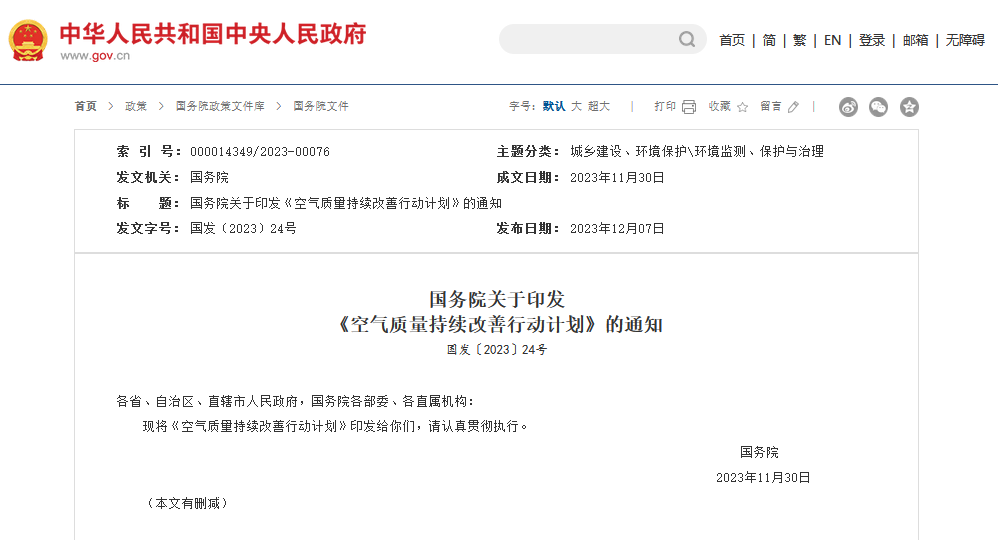The width and height of the screenshot is (998, 540).
Task: Share the page to Weibo
Action: pyautogui.click(x=848, y=107)
